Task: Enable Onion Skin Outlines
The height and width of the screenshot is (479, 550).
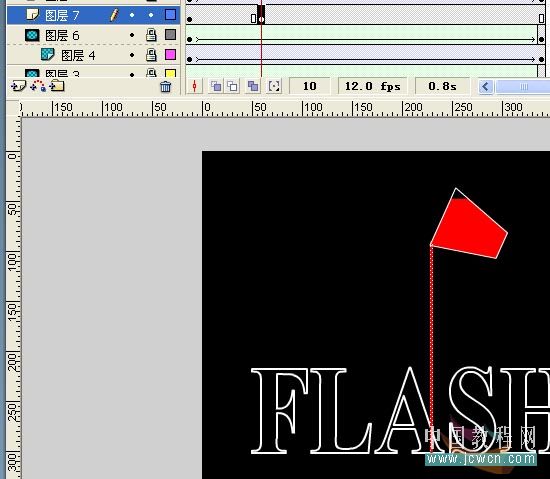Action: click(x=232, y=86)
